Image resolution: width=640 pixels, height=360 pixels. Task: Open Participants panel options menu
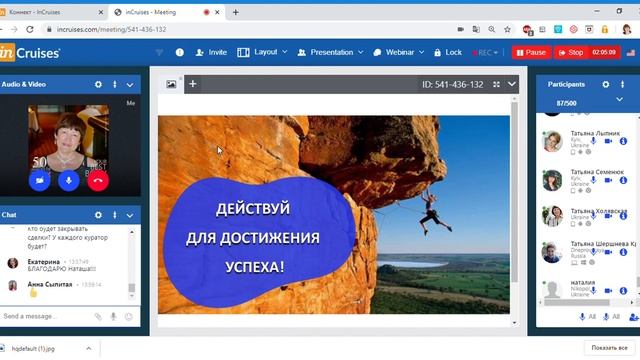(622, 84)
